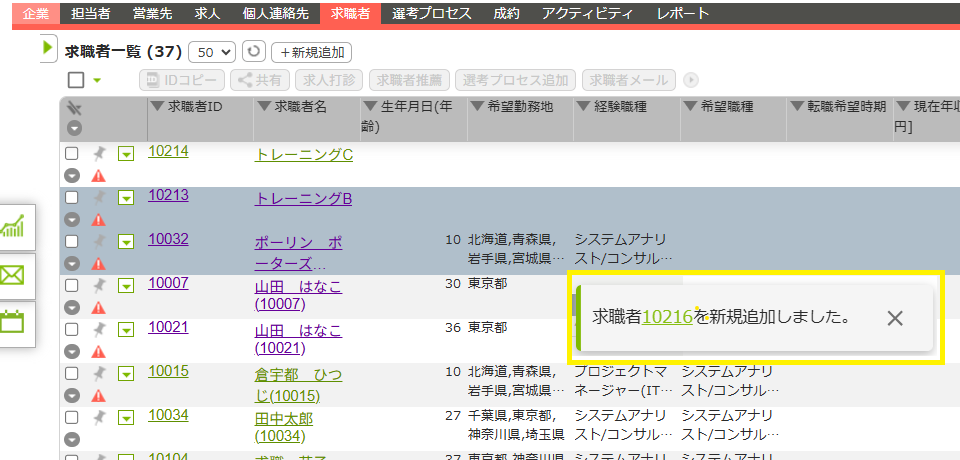Switch to the 選考プロセス tab
Image resolution: width=960 pixels, height=460 pixels.
(x=431, y=13)
